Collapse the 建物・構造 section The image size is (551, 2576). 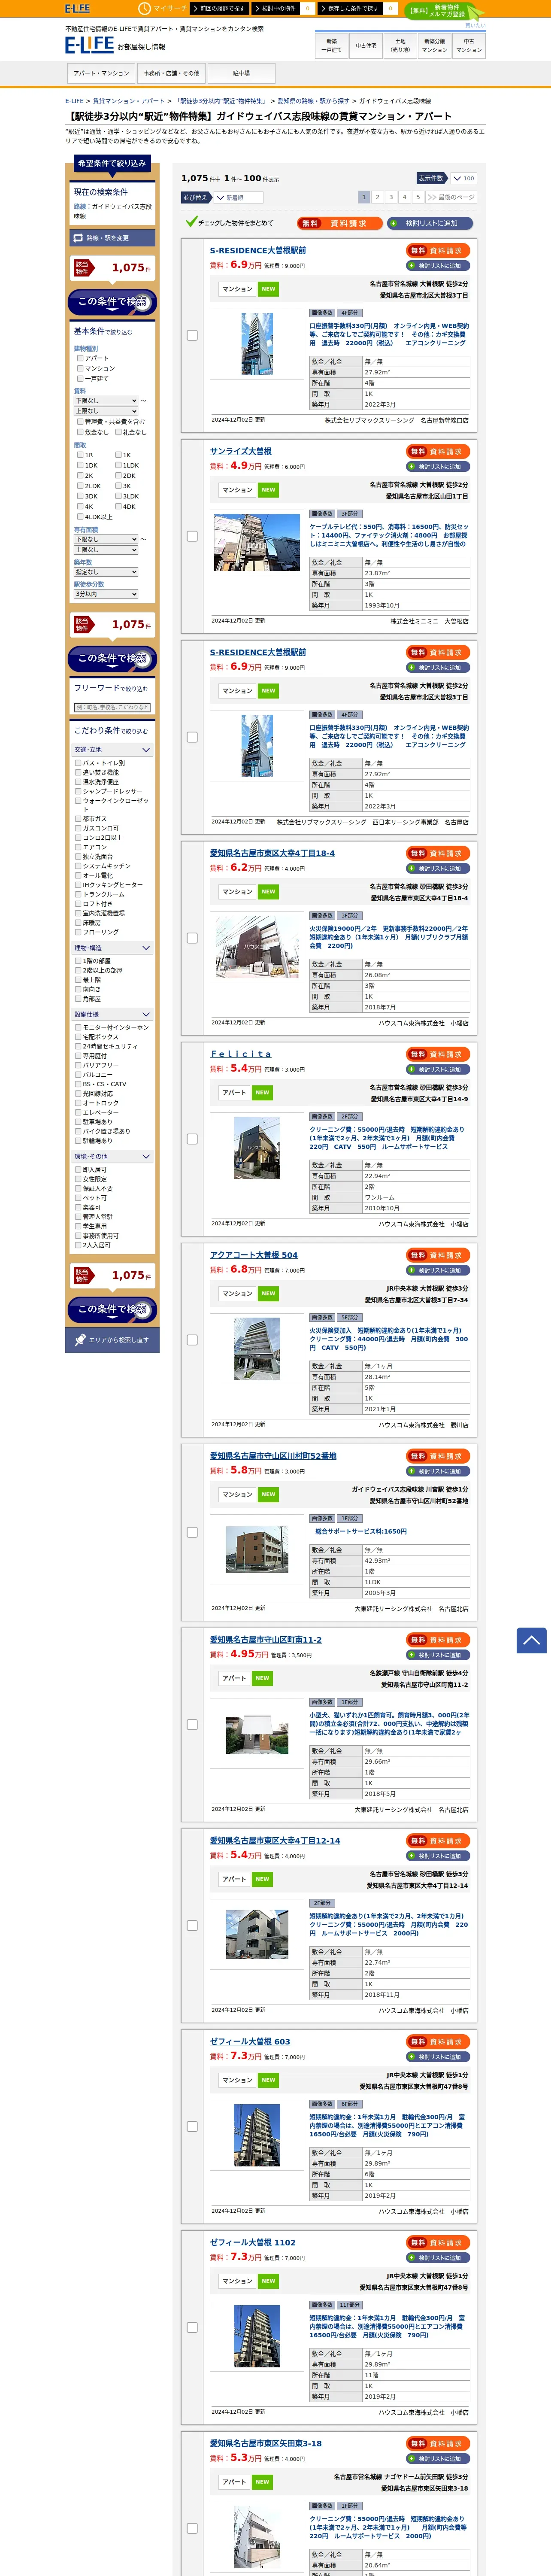point(112,948)
